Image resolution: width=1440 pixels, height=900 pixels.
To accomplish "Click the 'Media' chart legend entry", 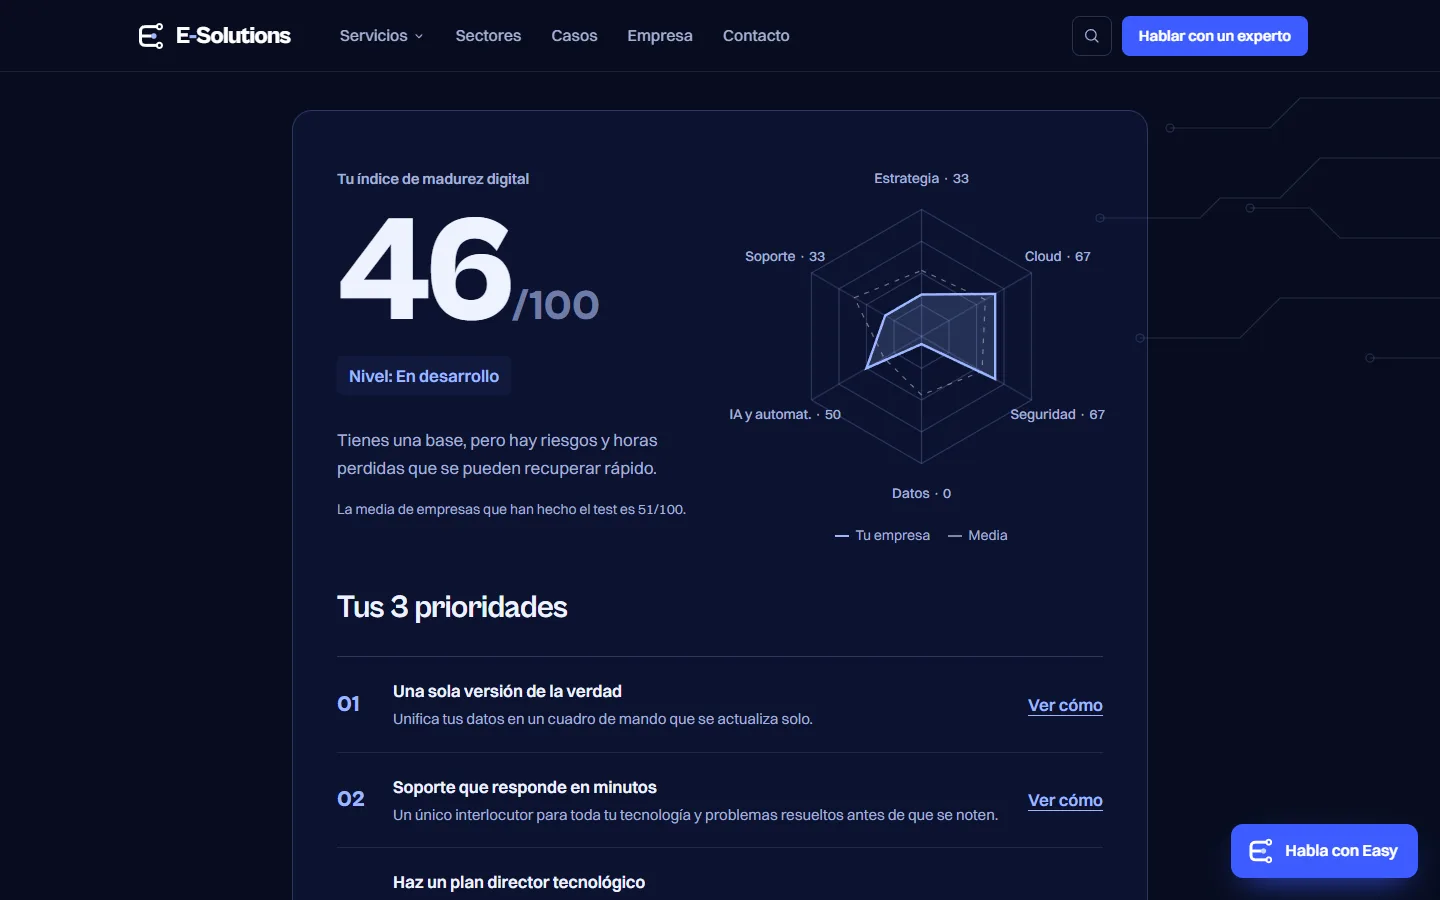I will click(978, 536).
